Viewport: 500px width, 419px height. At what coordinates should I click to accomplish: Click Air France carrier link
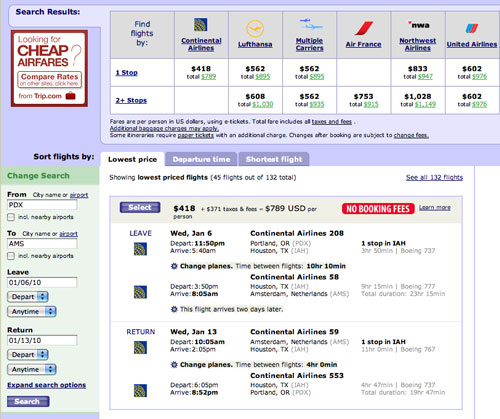[363, 44]
